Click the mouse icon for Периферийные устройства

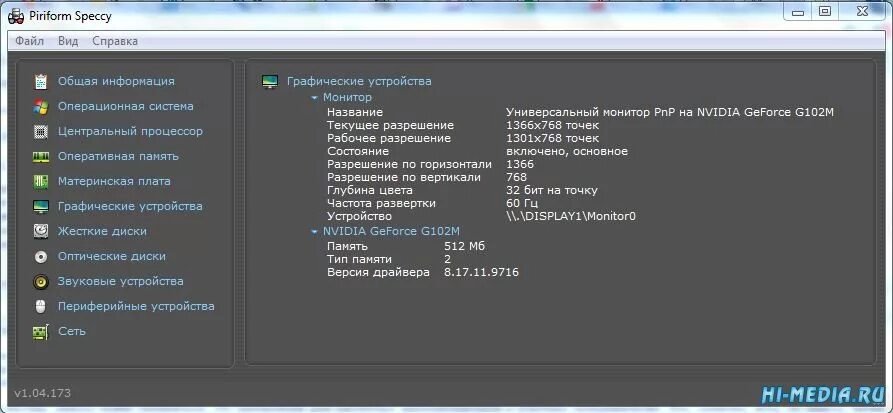(x=40, y=306)
